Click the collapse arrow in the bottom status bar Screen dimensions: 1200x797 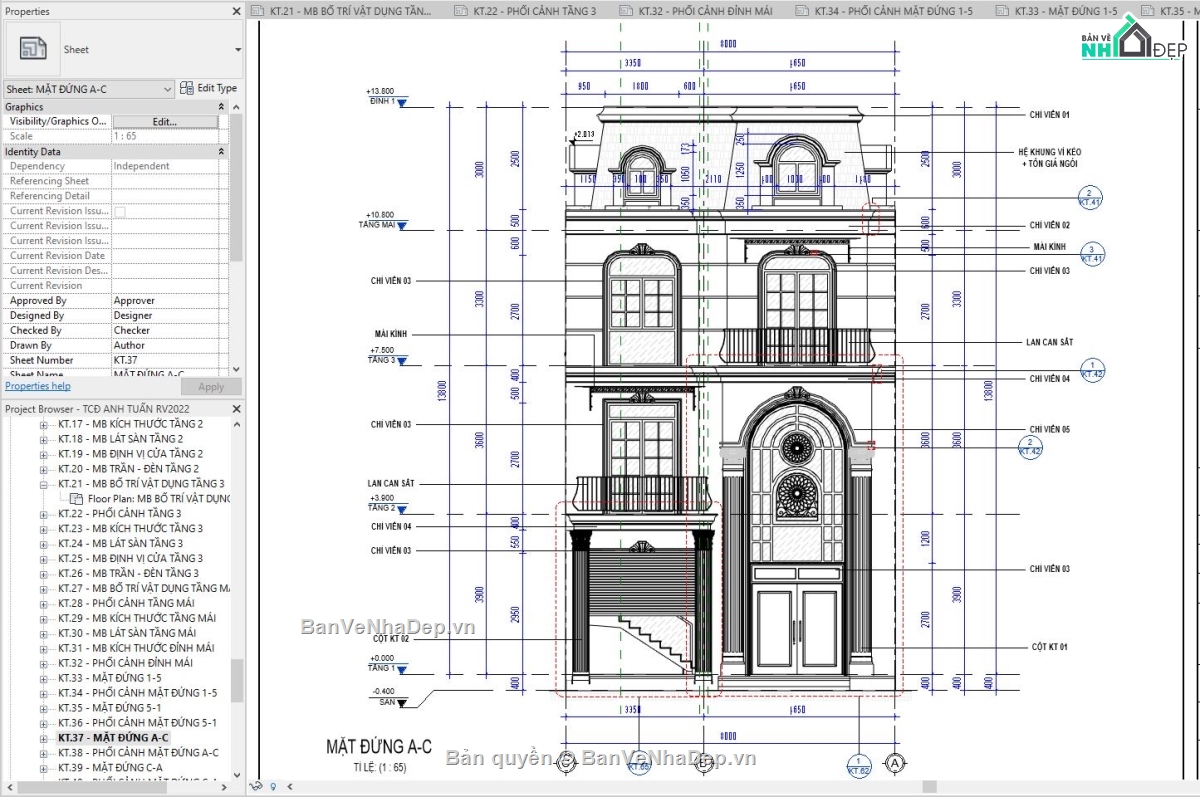point(288,787)
